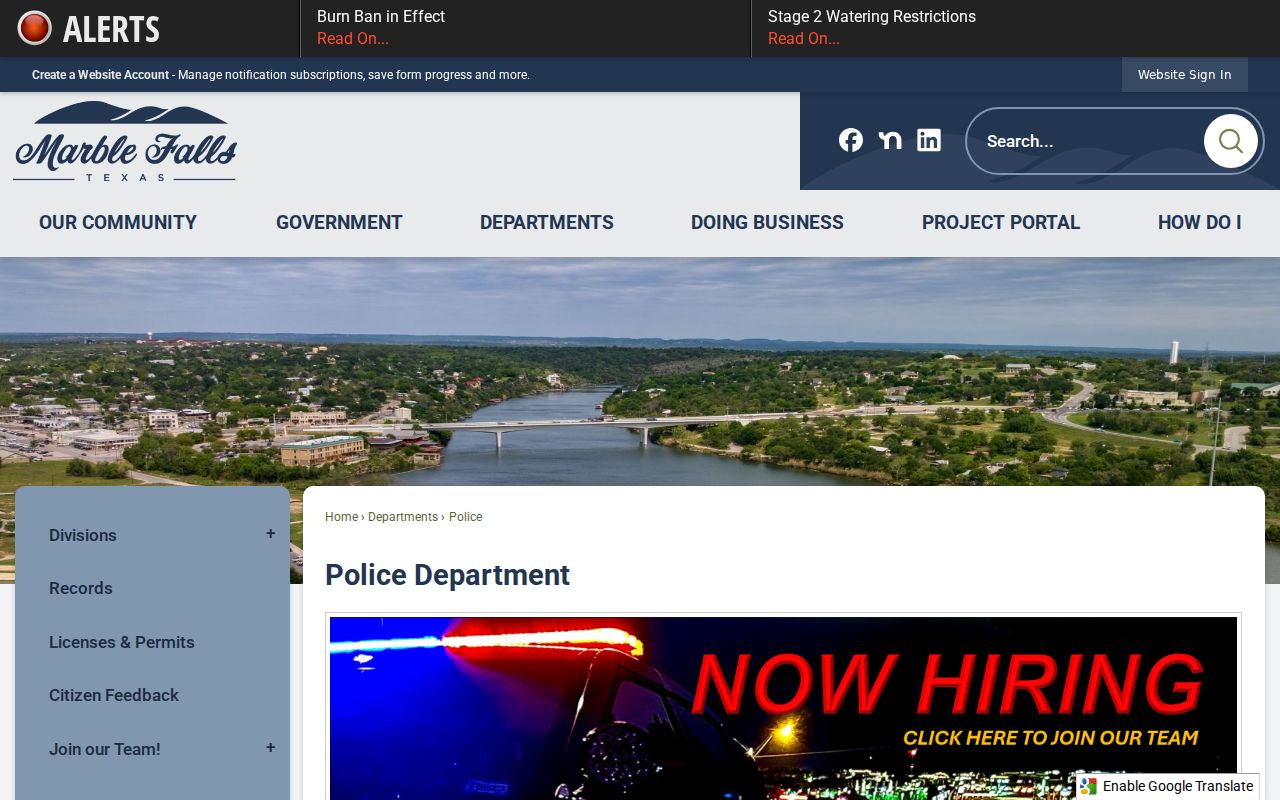Viewport: 1280px width, 800px height.
Task: Click Enable Google Translate button
Action: tap(1168, 786)
